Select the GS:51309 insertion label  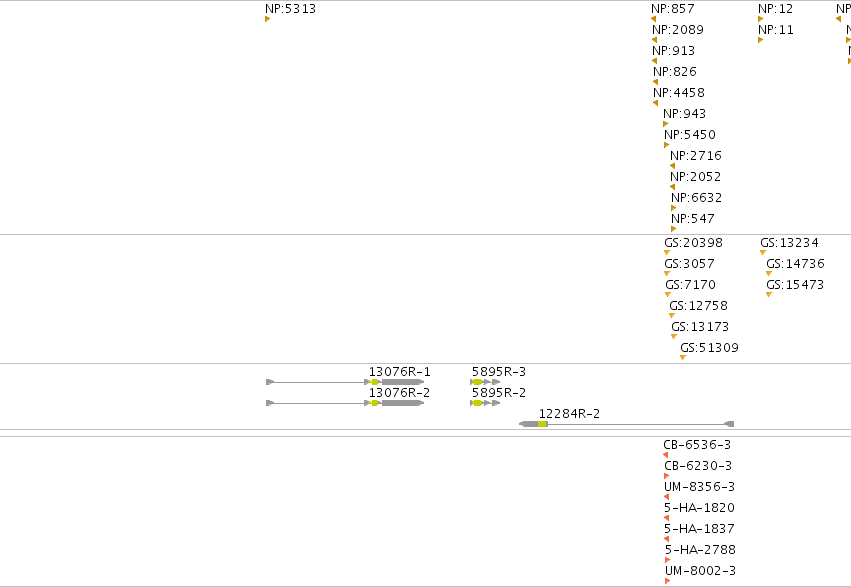(x=709, y=348)
